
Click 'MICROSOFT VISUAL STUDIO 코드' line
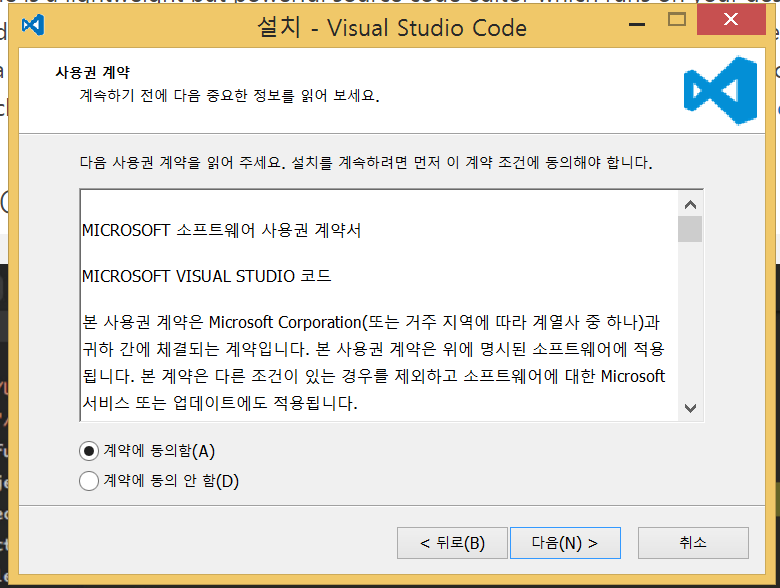click(x=206, y=276)
